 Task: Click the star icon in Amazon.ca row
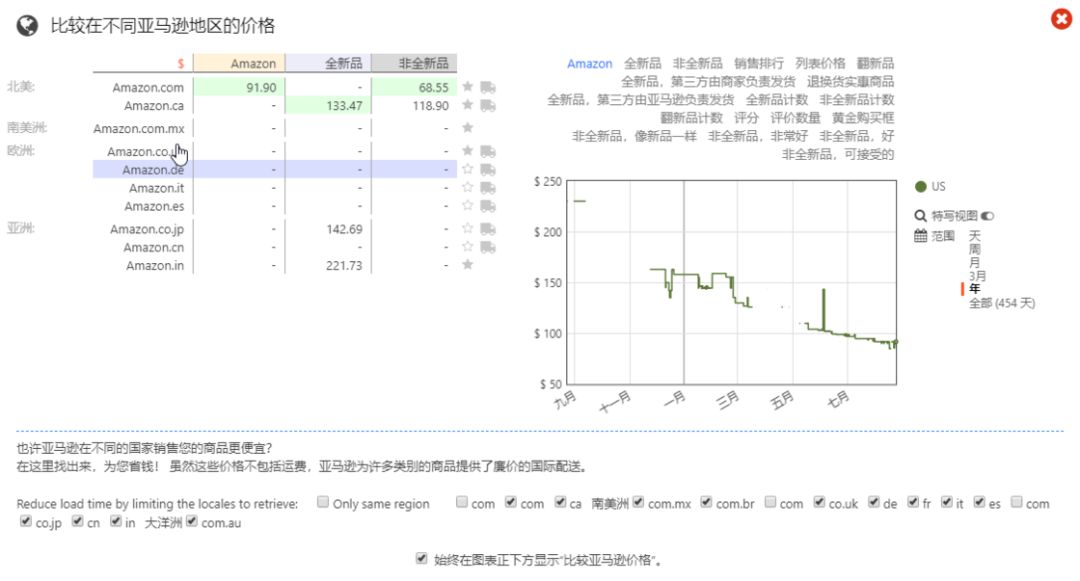coord(468,105)
